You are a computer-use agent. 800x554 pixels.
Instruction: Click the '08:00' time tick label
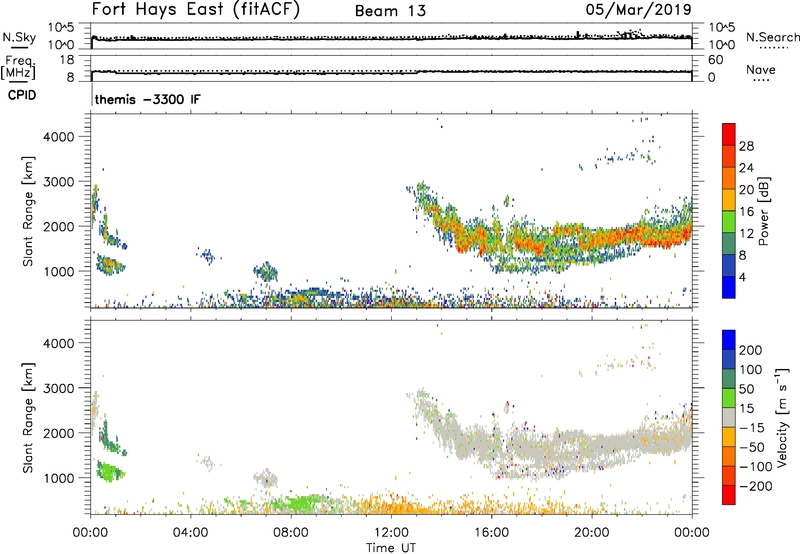[x=290, y=533]
